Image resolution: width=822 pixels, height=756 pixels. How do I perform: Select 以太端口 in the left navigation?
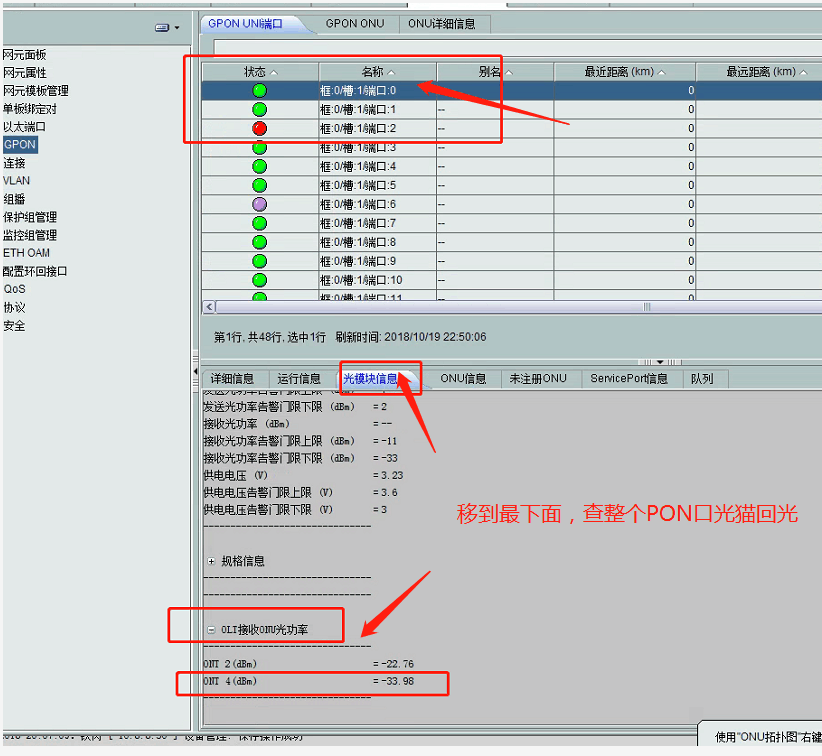(24, 127)
